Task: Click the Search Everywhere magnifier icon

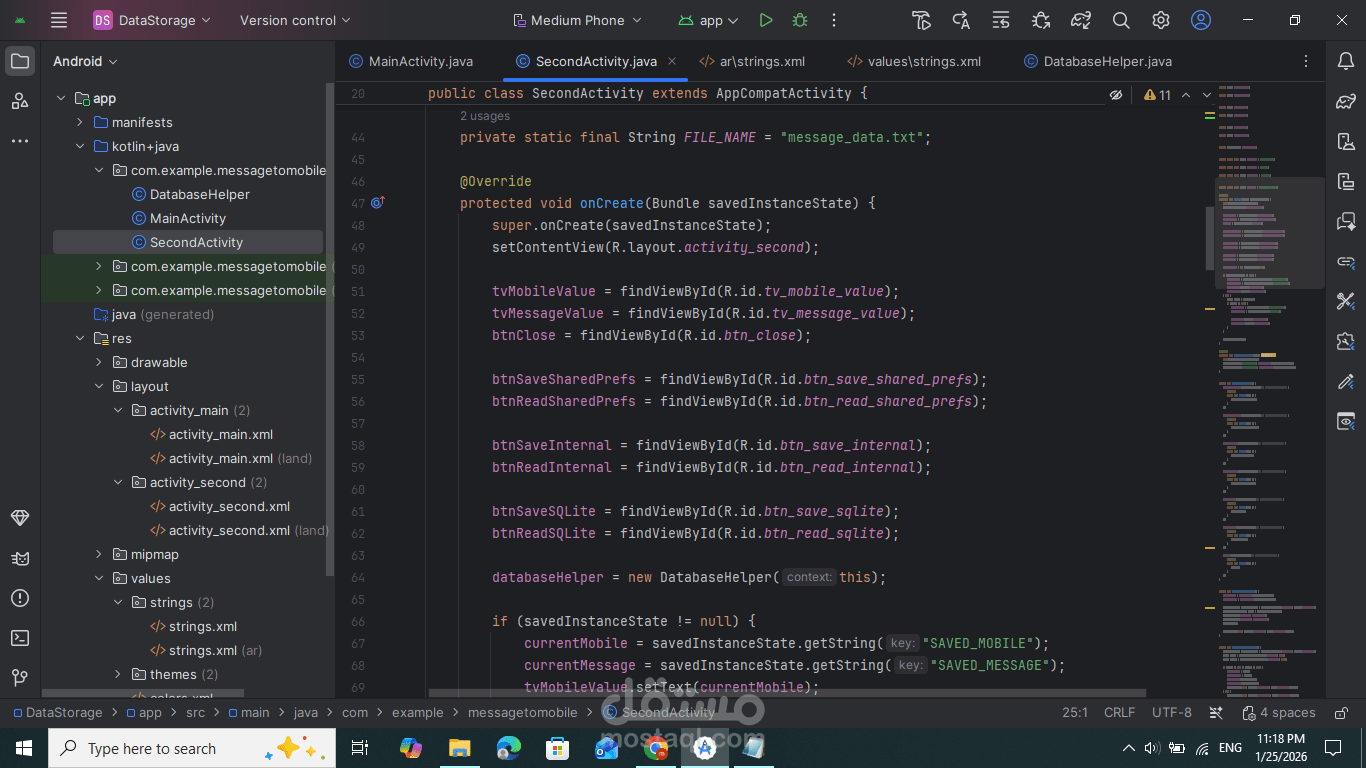Action: click(x=1121, y=20)
